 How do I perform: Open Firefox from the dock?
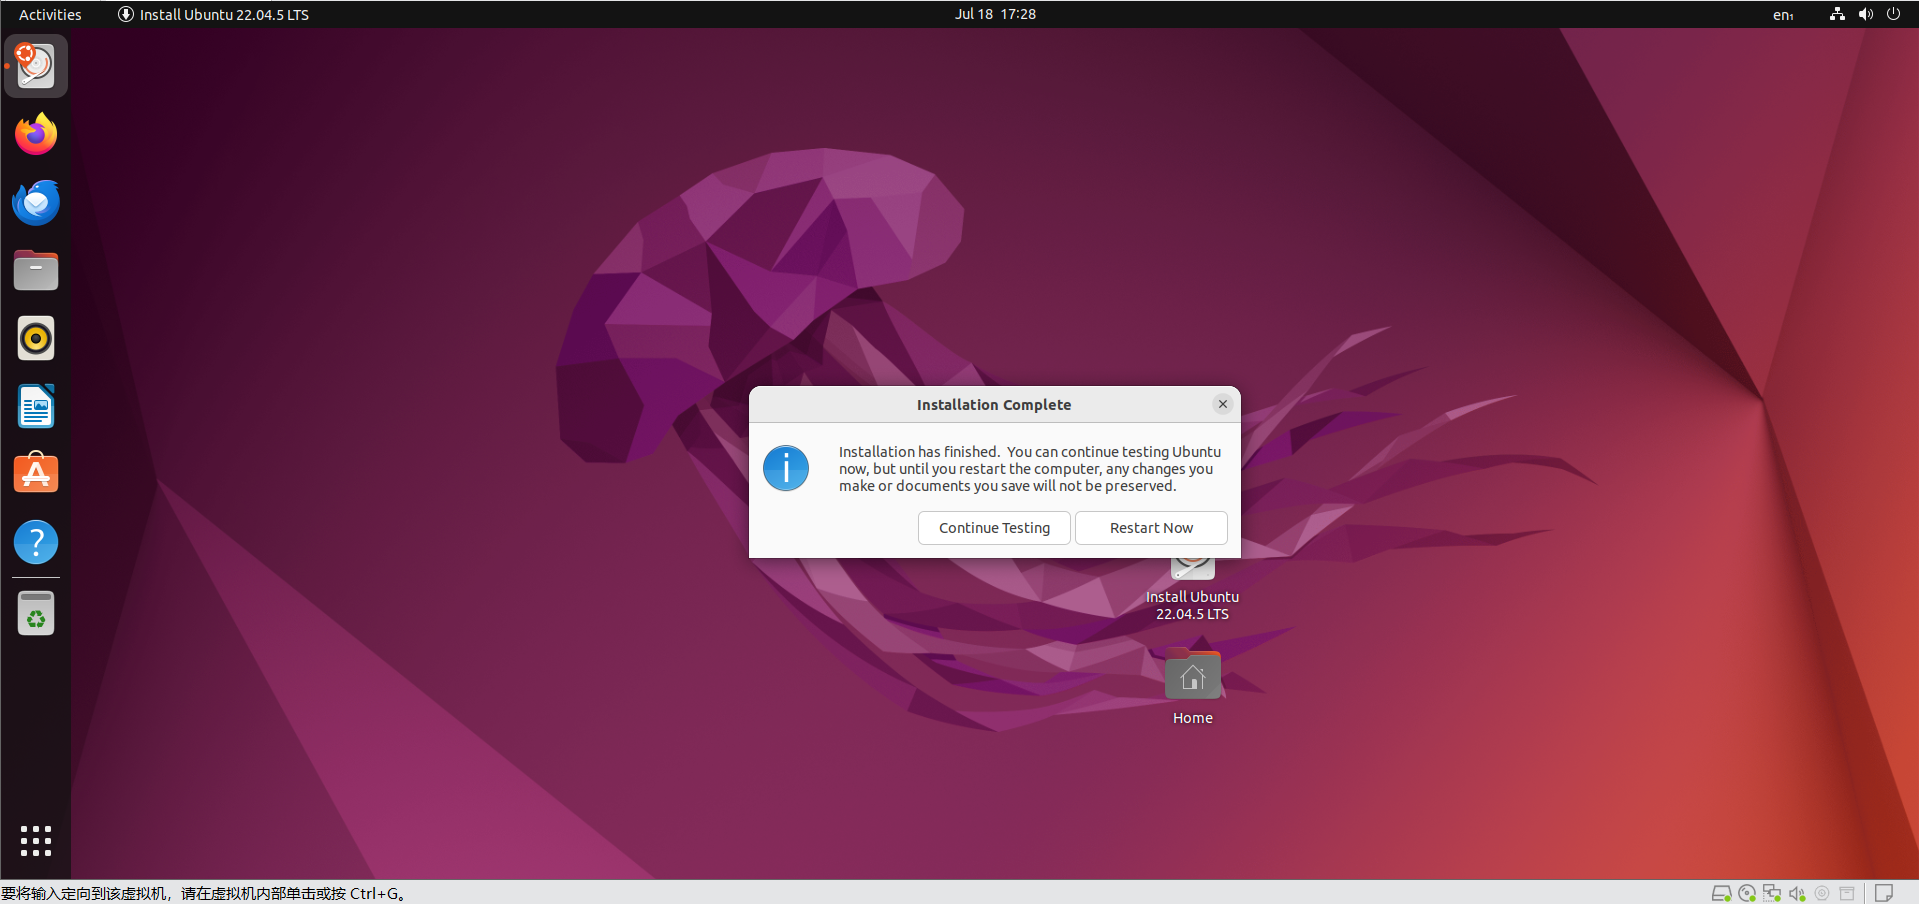(x=35, y=133)
